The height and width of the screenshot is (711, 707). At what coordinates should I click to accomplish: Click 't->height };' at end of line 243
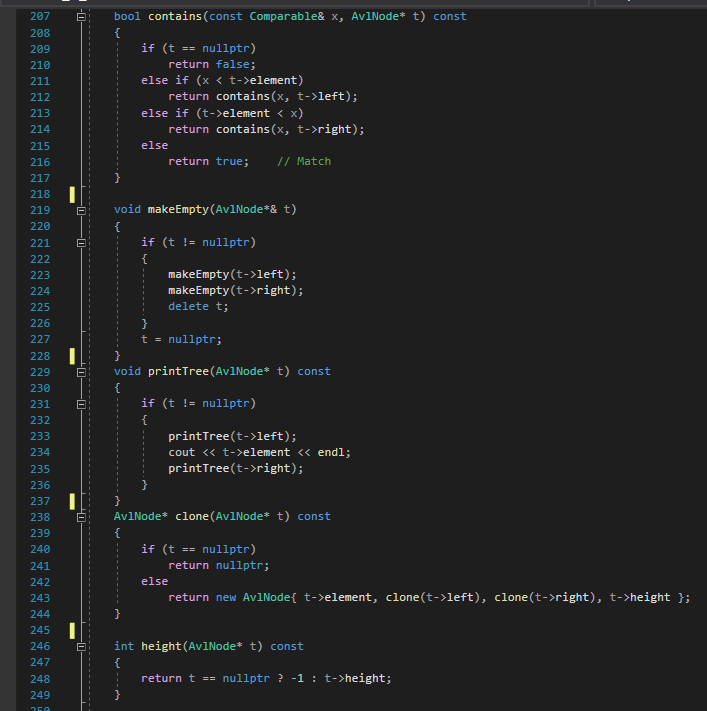650,598
